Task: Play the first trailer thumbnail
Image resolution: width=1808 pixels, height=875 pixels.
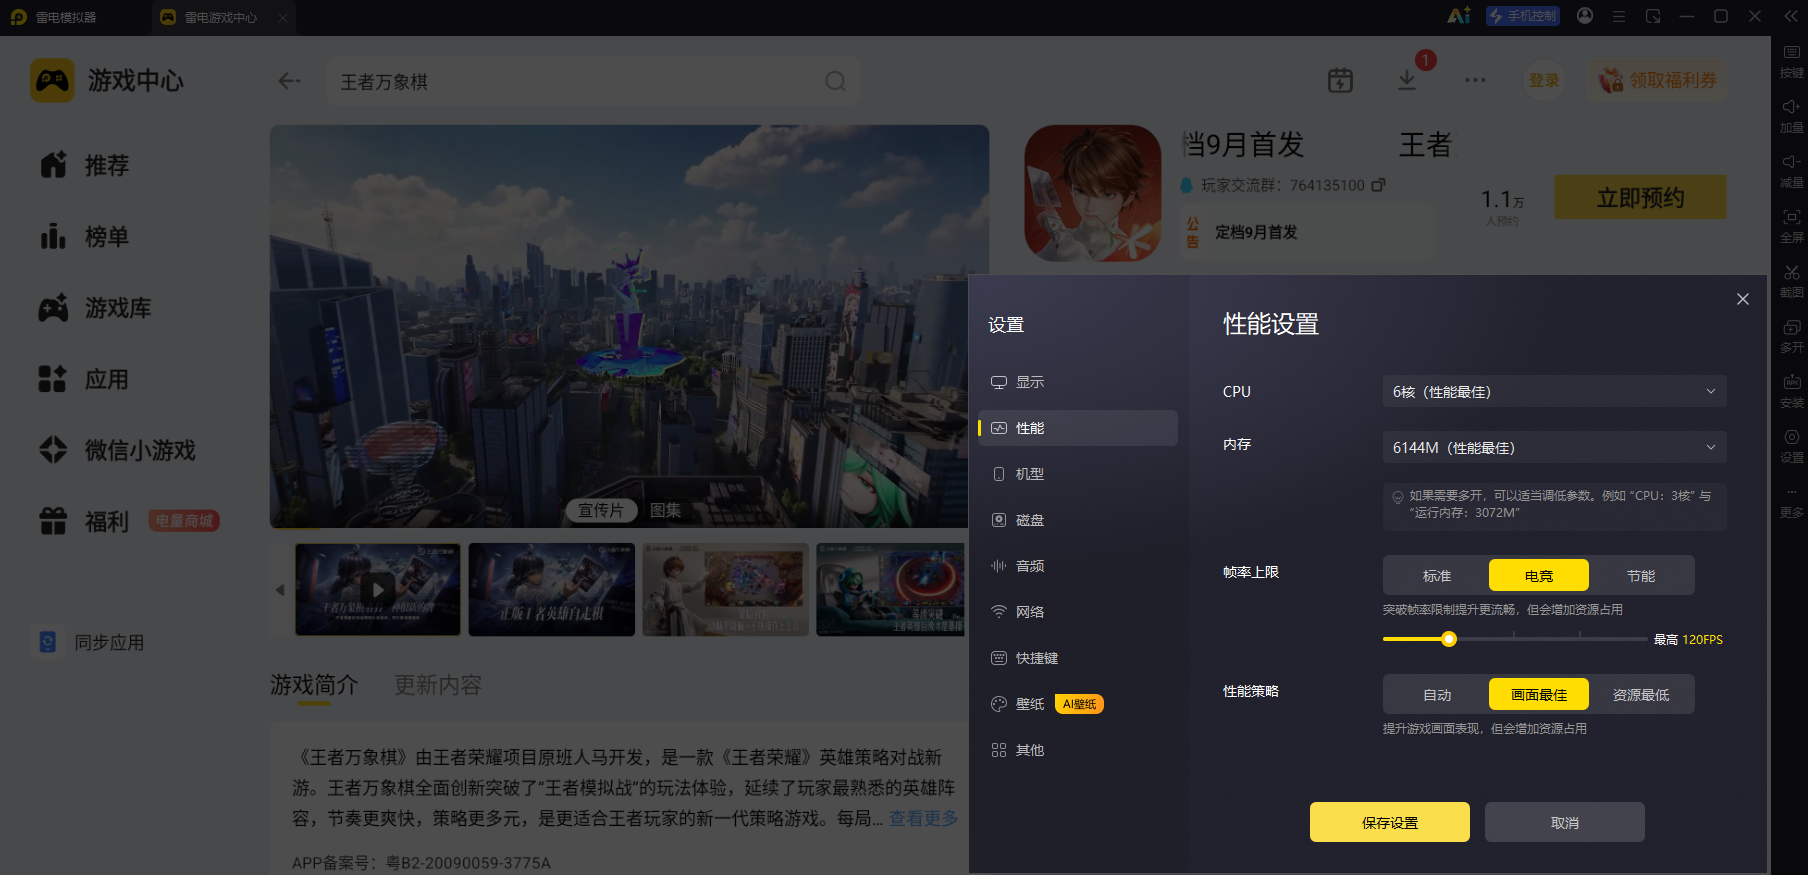Action: [378, 589]
